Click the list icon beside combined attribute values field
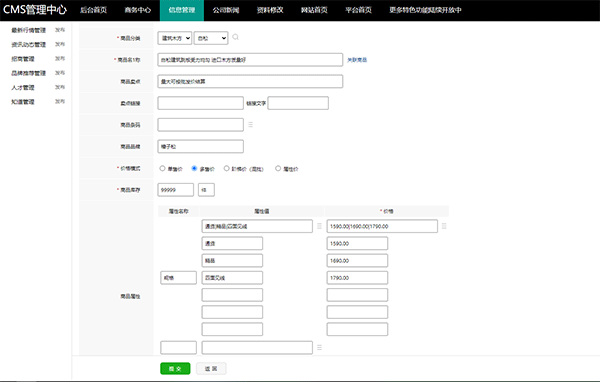This screenshot has height=382, width=600. pos(319,226)
